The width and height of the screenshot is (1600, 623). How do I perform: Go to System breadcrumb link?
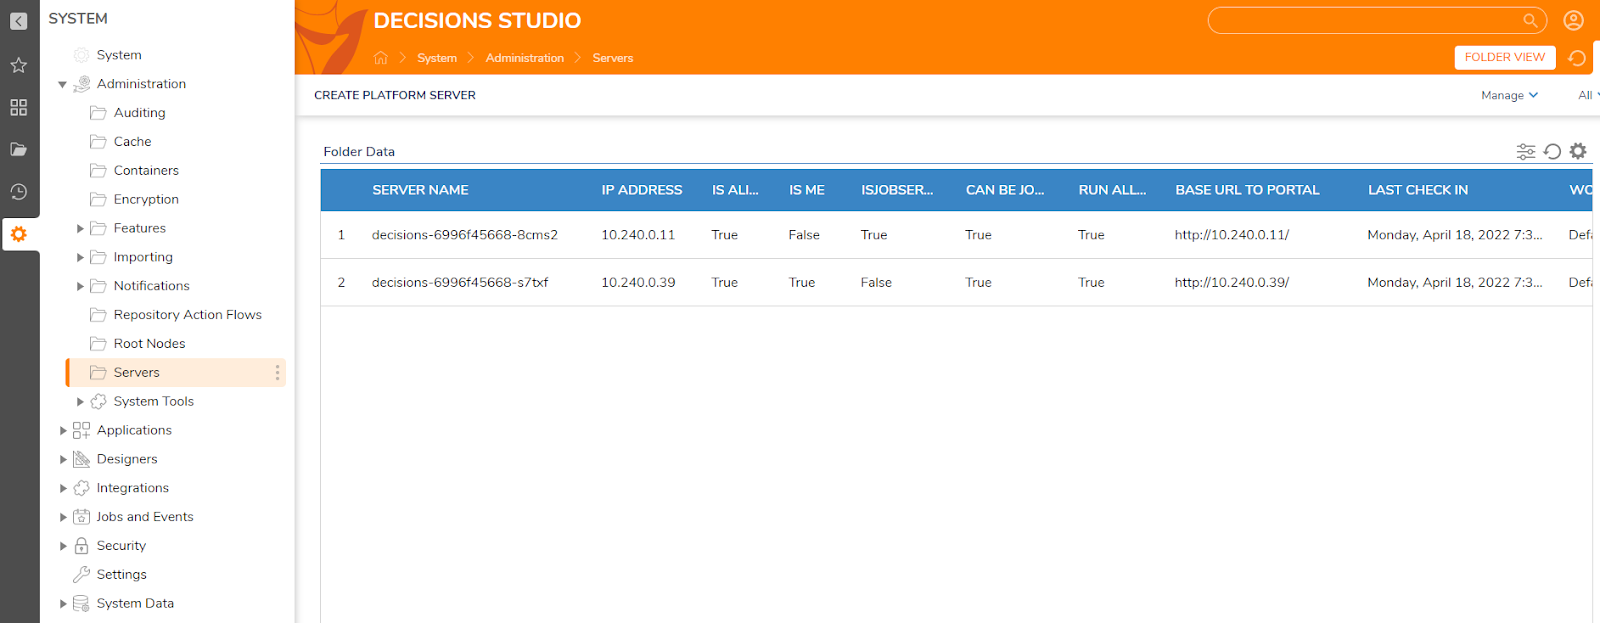[437, 58]
